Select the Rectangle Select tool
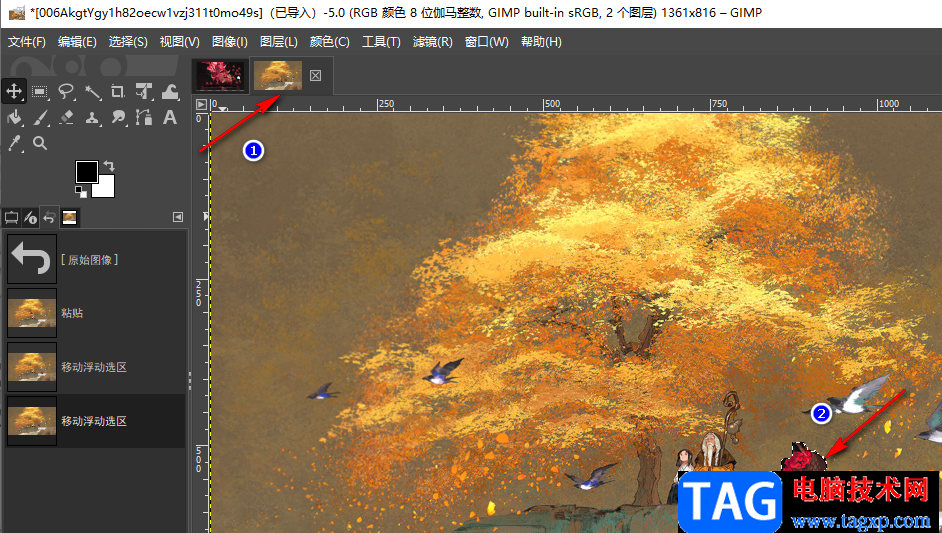The width and height of the screenshot is (942, 533). [x=40, y=91]
